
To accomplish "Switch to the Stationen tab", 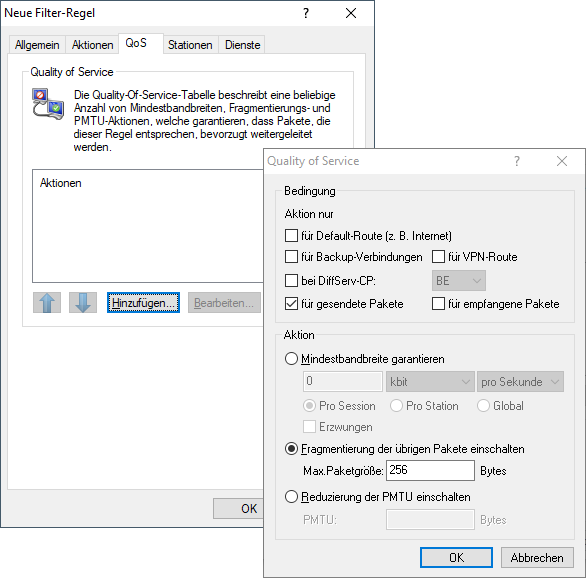I will 190,45.
